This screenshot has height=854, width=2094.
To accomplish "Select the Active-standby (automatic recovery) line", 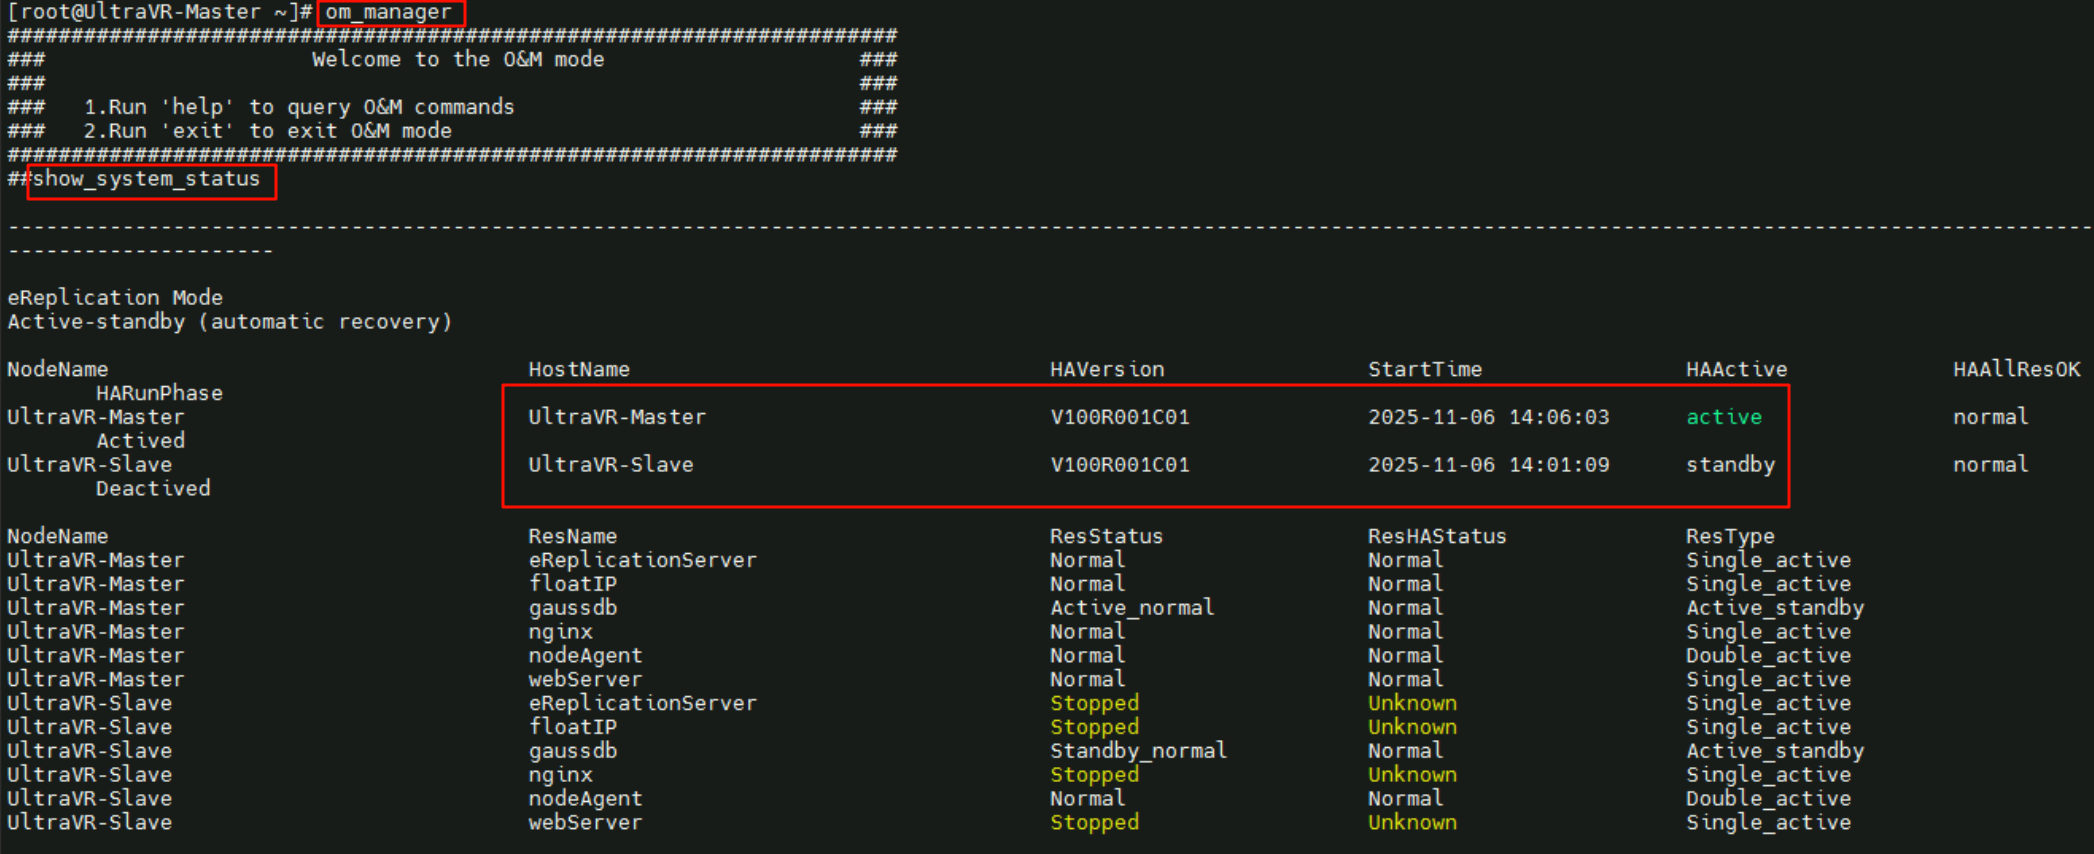I will (229, 321).
